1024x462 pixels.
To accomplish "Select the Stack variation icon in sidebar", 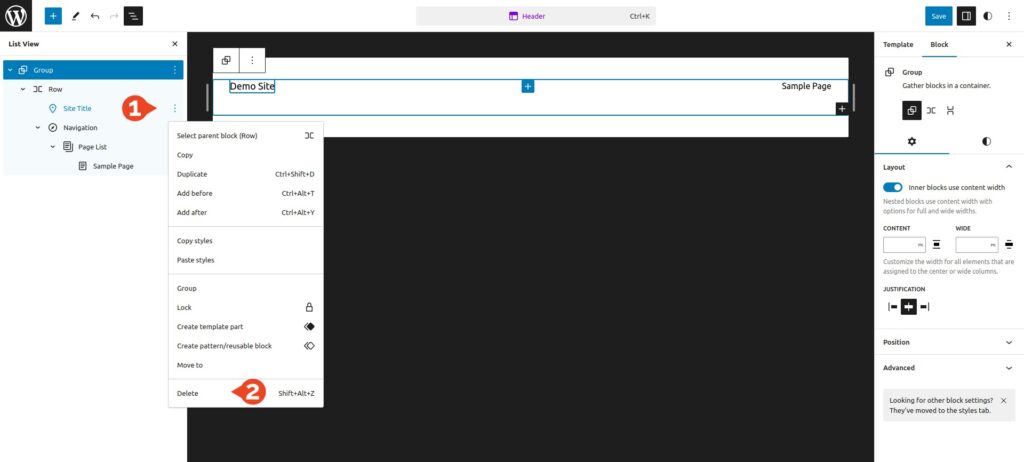I will point(950,111).
